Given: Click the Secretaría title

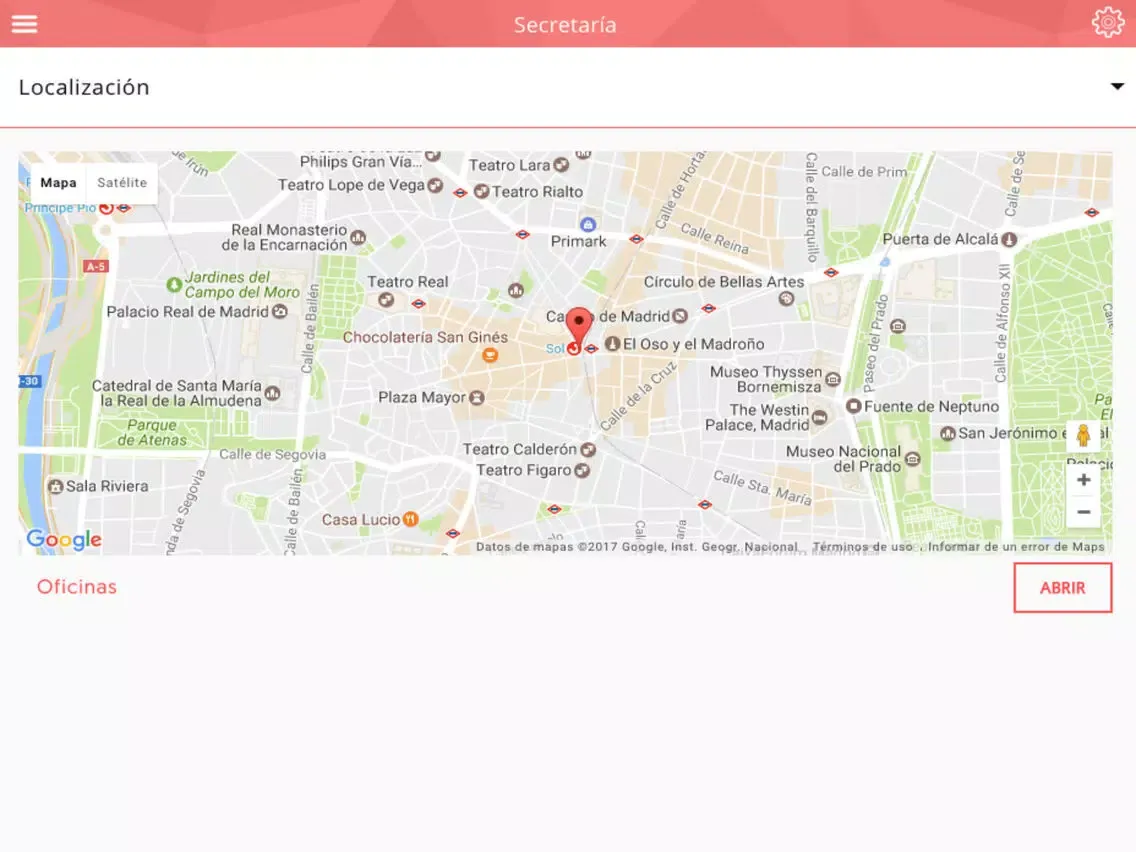Looking at the screenshot, I should (x=565, y=25).
